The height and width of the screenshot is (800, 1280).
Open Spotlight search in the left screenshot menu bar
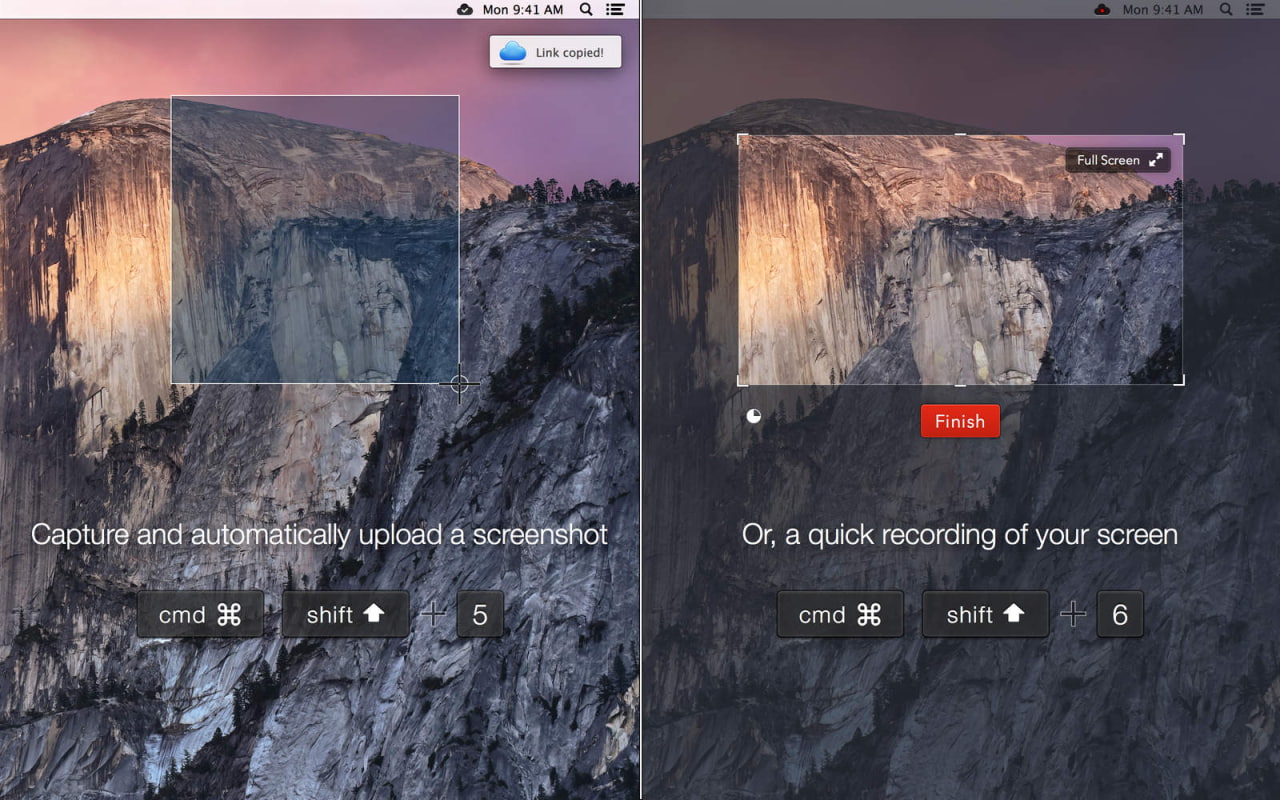(x=586, y=9)
